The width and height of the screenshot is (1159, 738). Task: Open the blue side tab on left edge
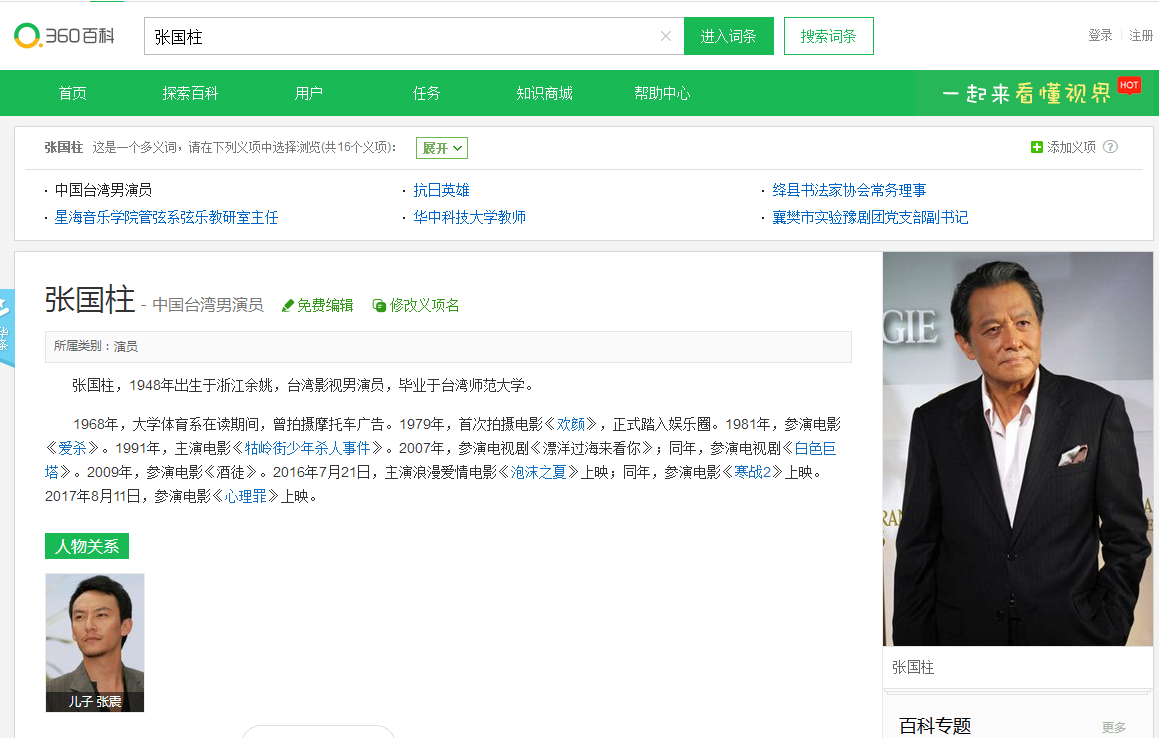6,330
